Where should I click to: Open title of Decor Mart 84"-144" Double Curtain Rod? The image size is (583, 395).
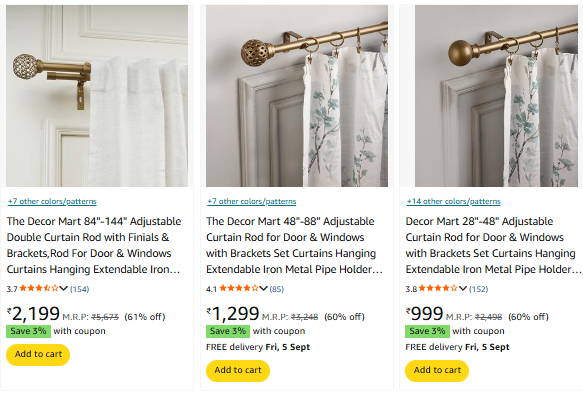(94, 245)
